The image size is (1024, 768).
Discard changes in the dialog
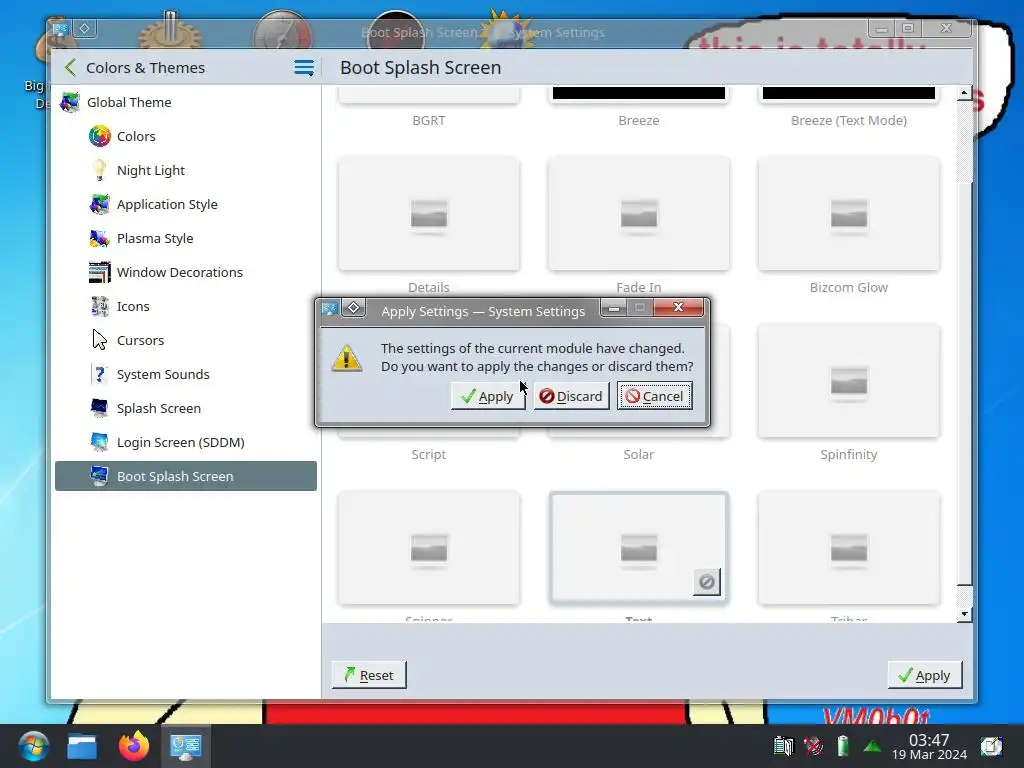(571, 396)
